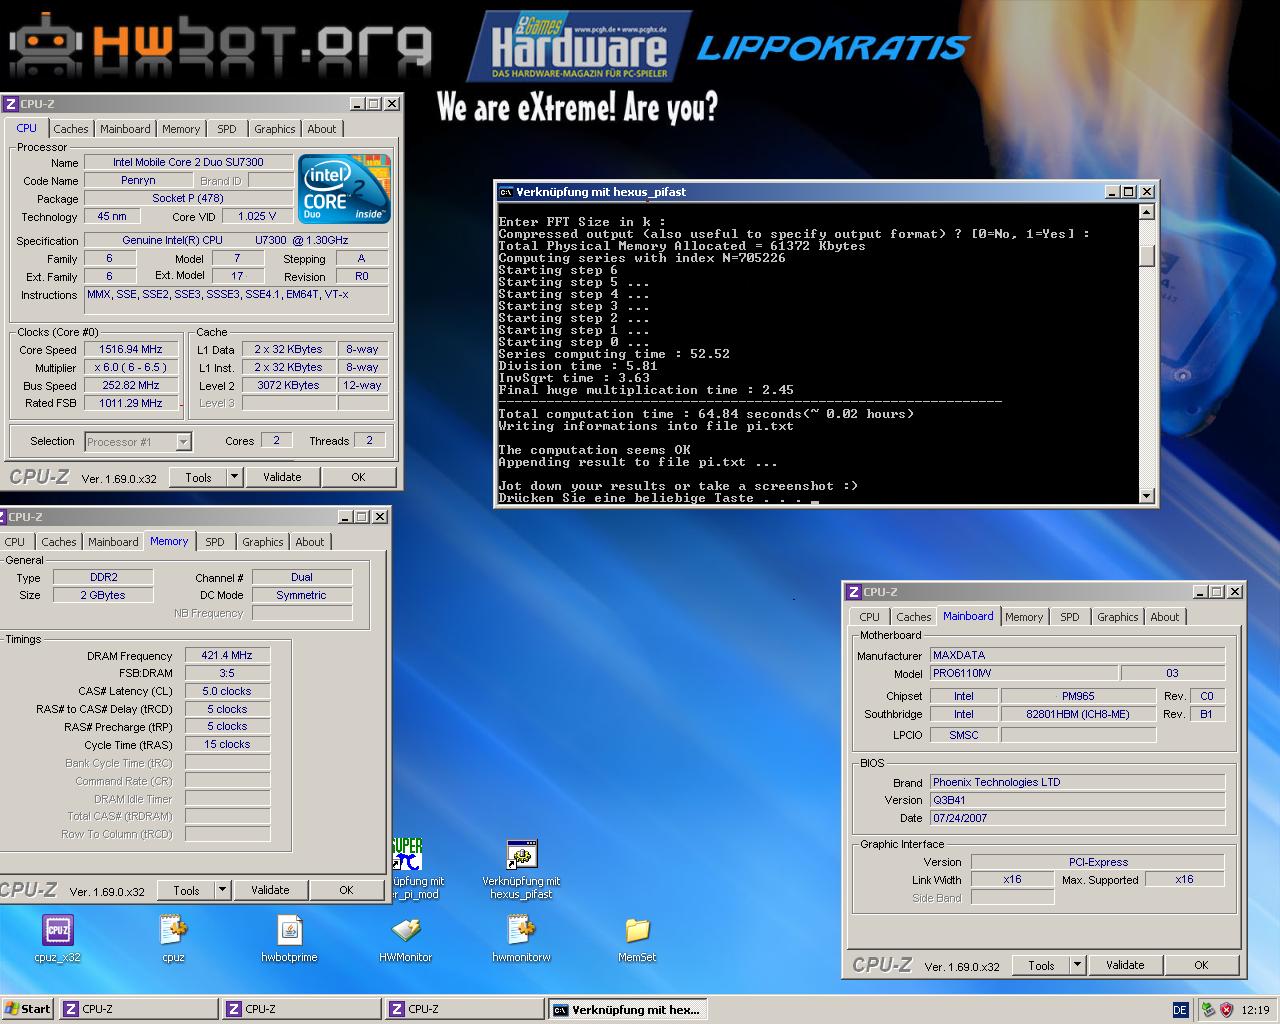The image size is (1280, 1024).
Task: Expand Tools dropdown arrow in Memory window
Action: 222,890
